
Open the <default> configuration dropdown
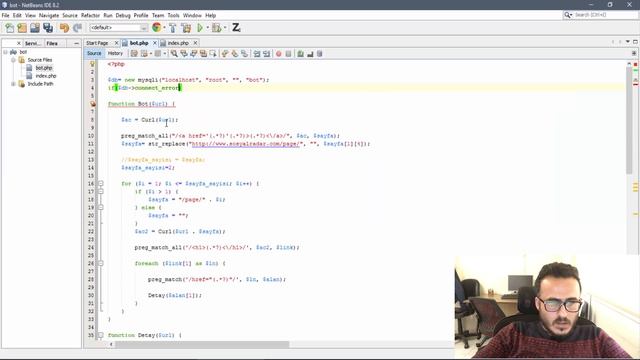click(x=119, y=28)
